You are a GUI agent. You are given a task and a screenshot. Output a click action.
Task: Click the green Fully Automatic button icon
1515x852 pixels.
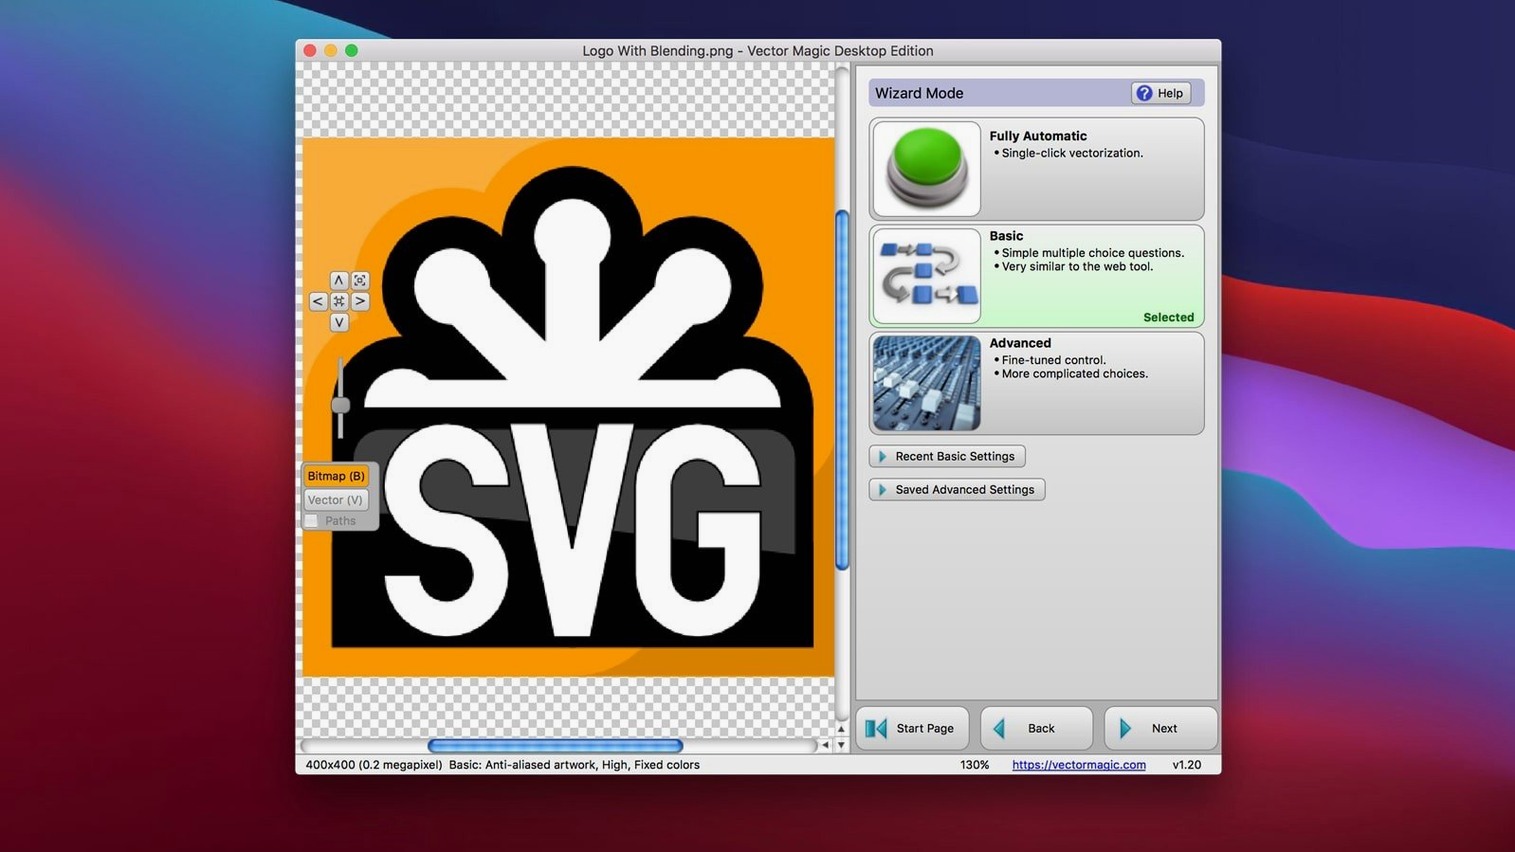(926, 169)
